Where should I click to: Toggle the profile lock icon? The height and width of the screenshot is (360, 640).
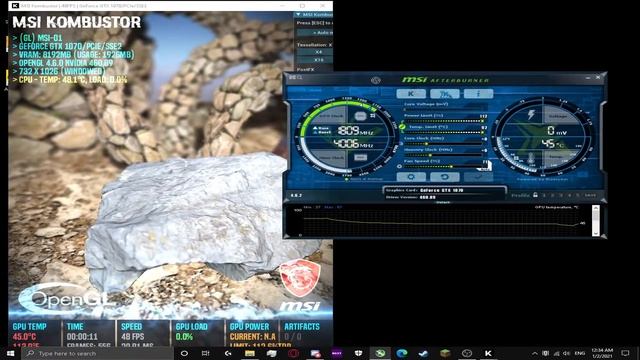[535, 195]
